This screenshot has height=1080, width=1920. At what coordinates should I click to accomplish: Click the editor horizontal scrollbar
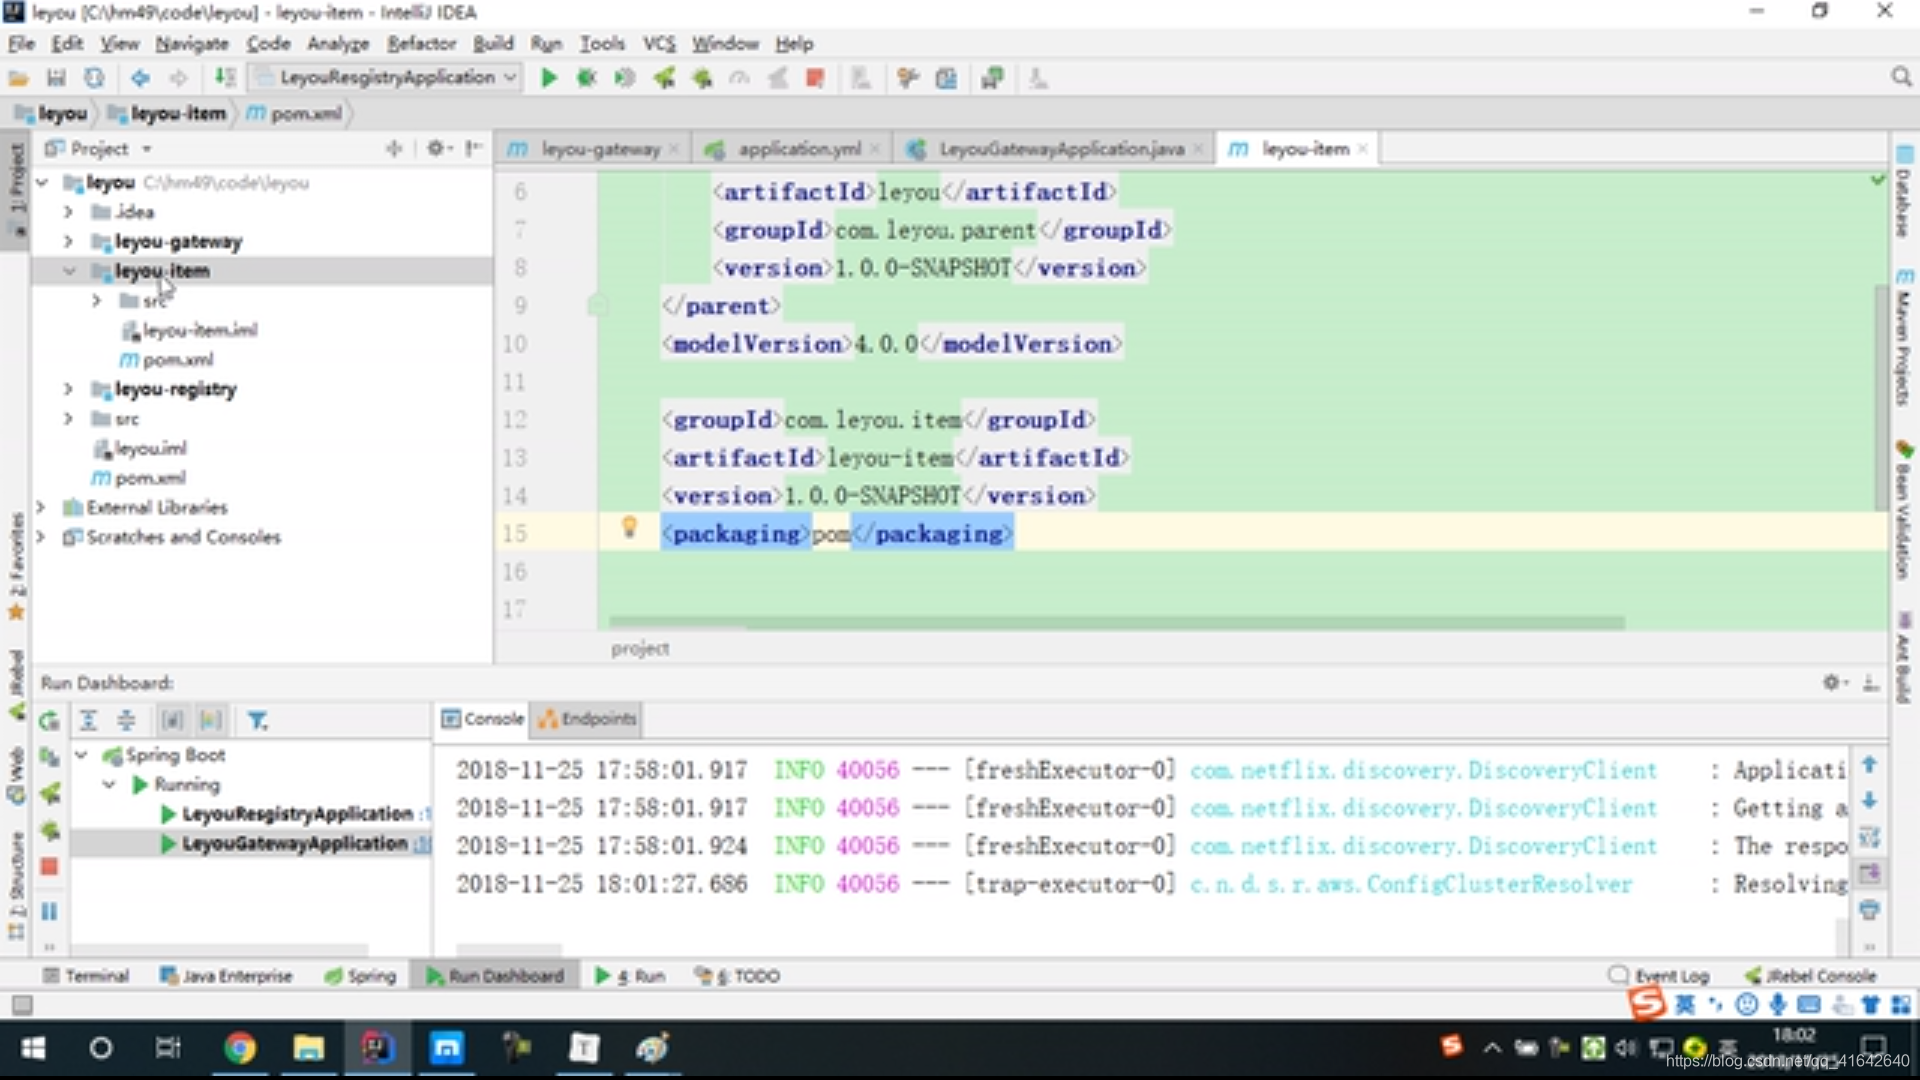click(1117, 623)
